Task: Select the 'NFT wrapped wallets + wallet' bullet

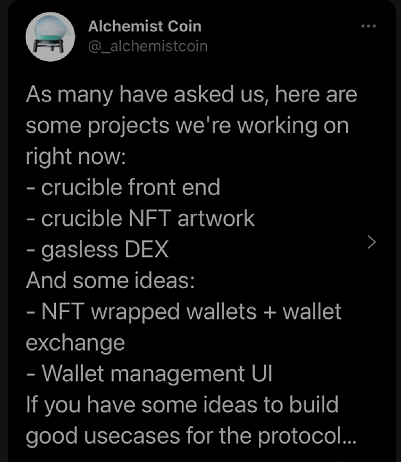Action: pos(184,312)
